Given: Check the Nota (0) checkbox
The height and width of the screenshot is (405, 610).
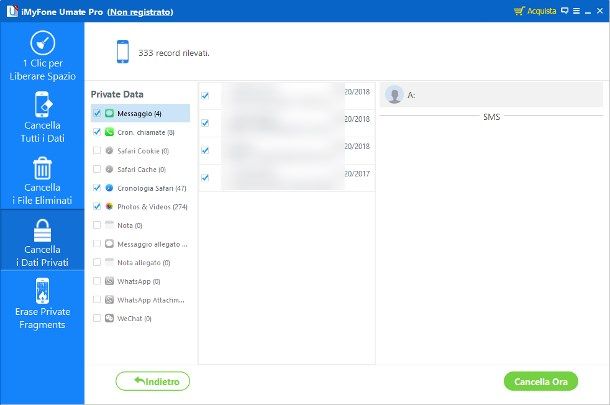Looking at the screenshot, I should click(x=97, y=225).
